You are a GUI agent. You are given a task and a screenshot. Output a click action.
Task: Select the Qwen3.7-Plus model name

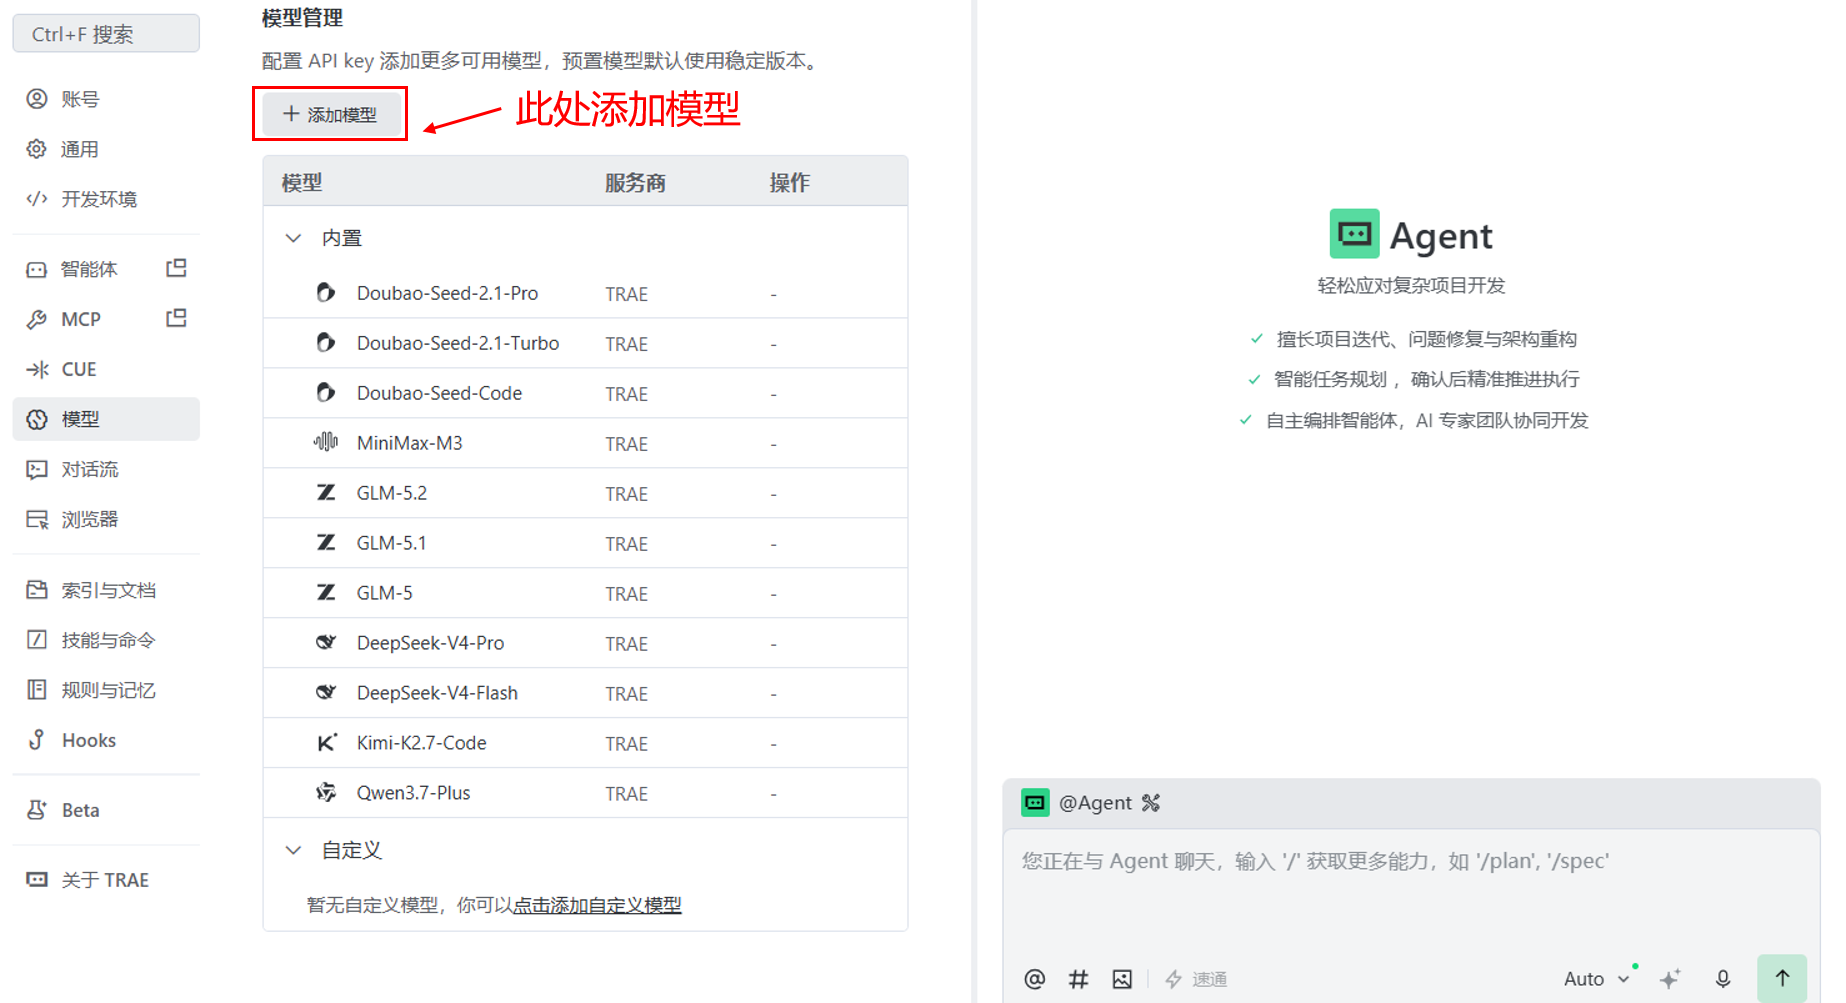413,793
